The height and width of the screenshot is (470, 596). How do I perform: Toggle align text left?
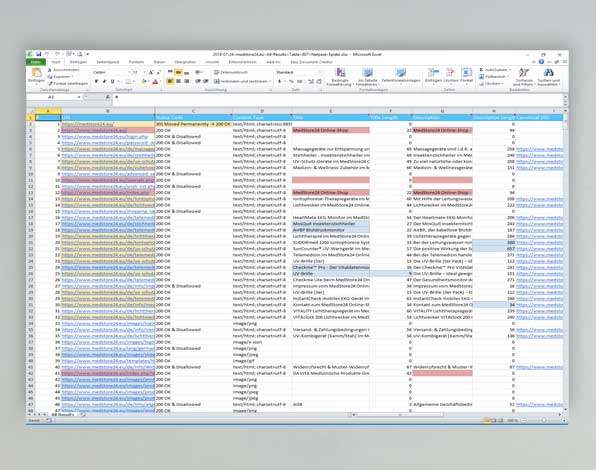170,81
